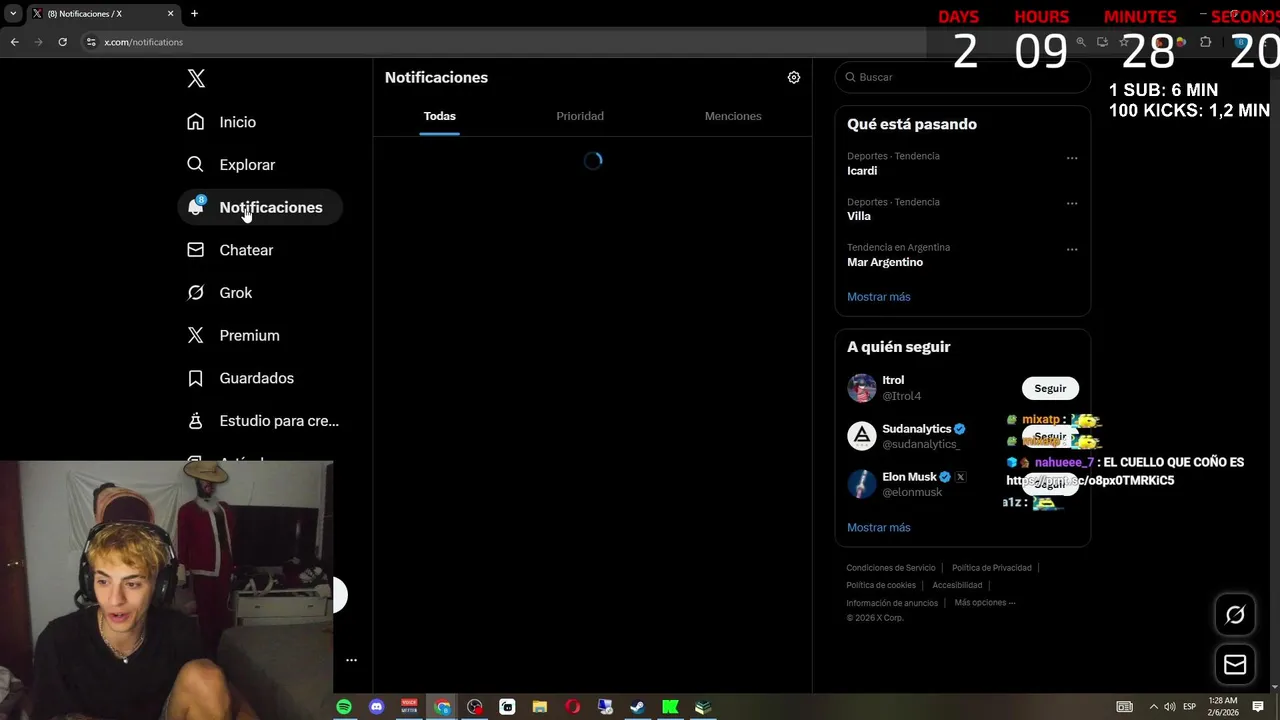Follow Itrol with the Seguir button
1280x720 pixels.
pyautogui.click(x=1050, y=388)
